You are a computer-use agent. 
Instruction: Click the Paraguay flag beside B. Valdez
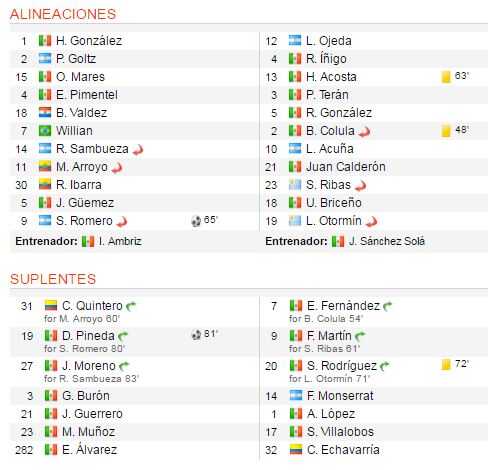[45, 113]
